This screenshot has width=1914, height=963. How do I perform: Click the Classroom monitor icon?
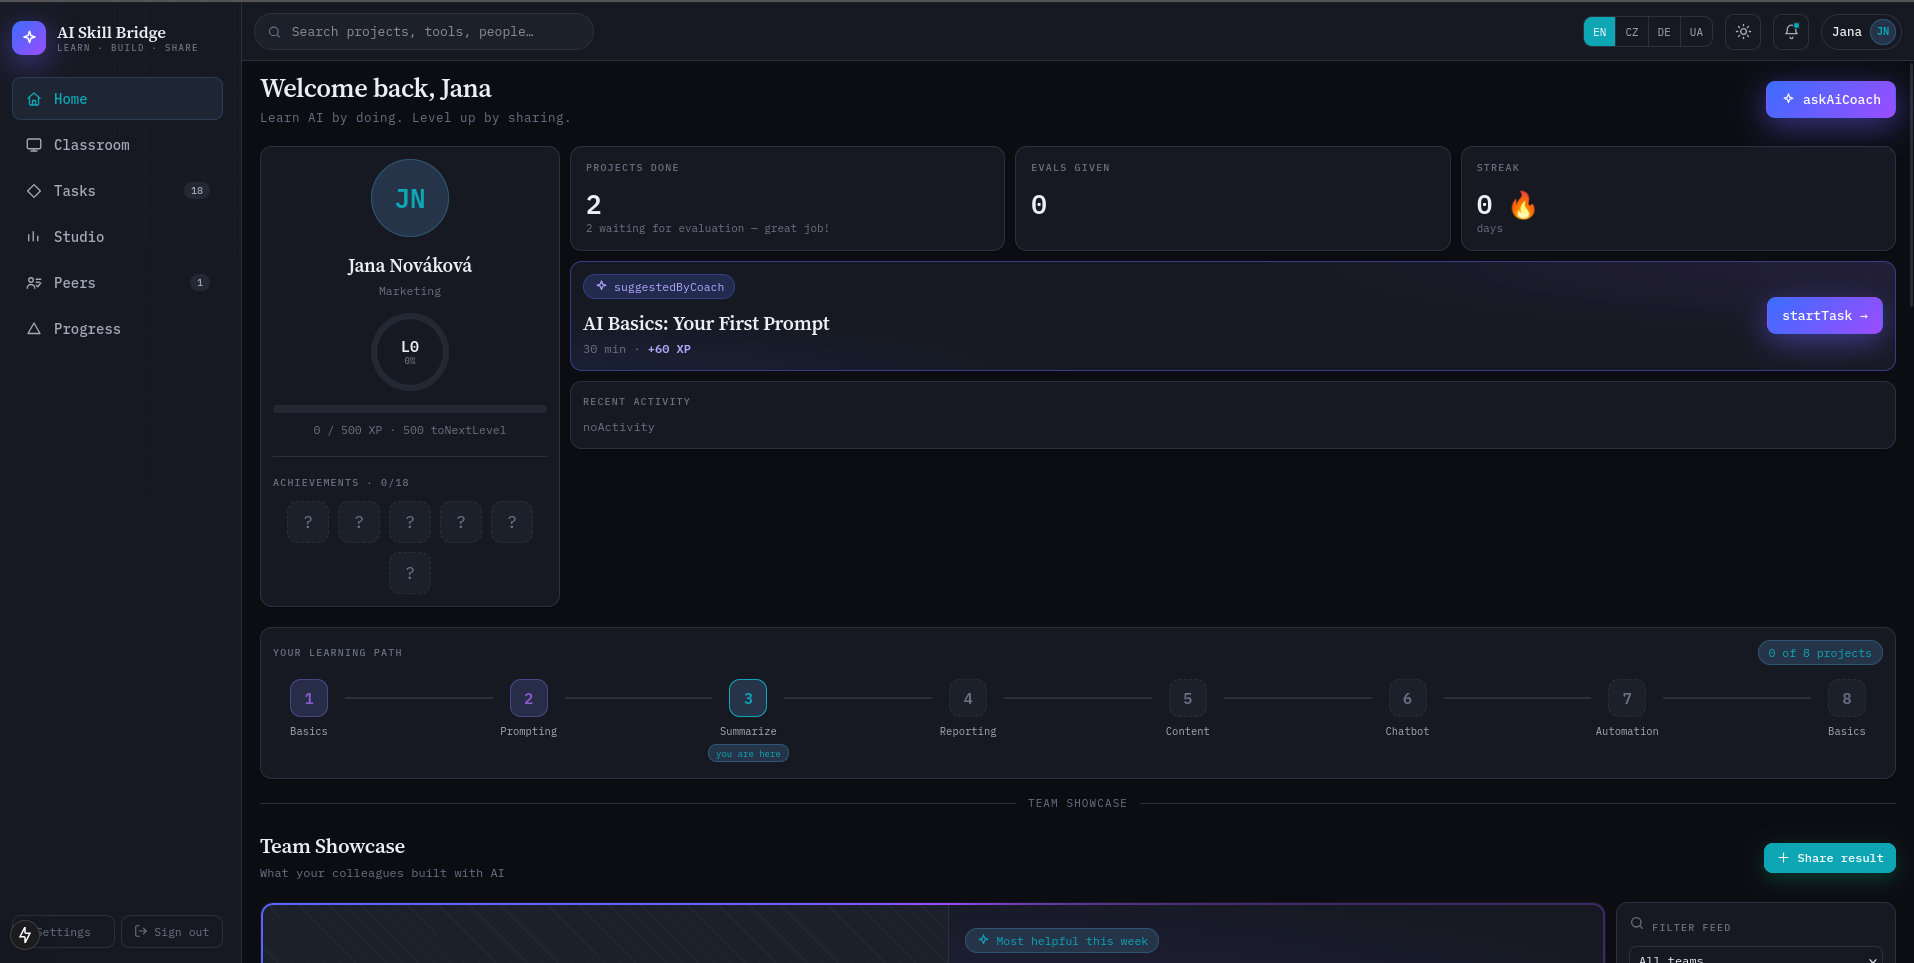pyautogui.click(x=34, y=145)
